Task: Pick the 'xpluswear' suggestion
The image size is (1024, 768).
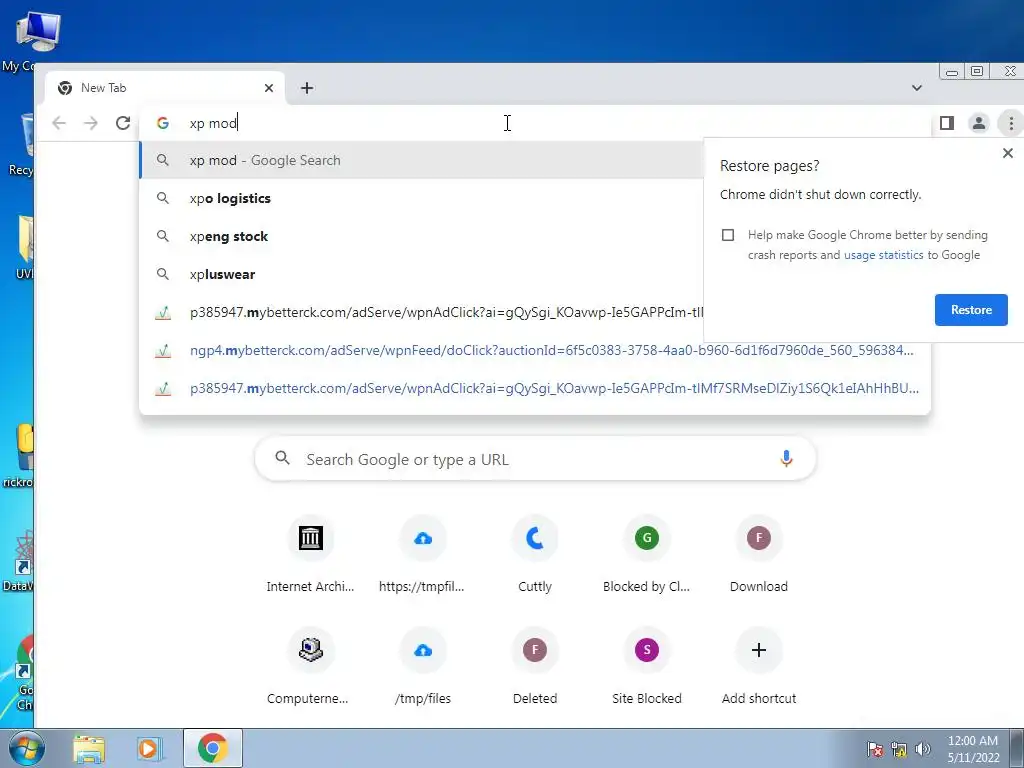Action: click(x=422, y=274)
